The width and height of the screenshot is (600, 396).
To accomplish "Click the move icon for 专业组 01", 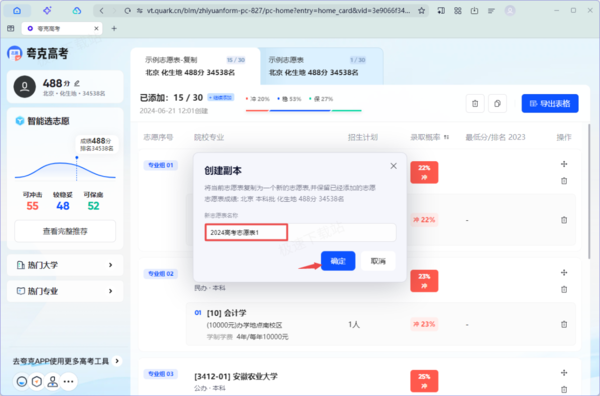I will [x=564, y=164].
